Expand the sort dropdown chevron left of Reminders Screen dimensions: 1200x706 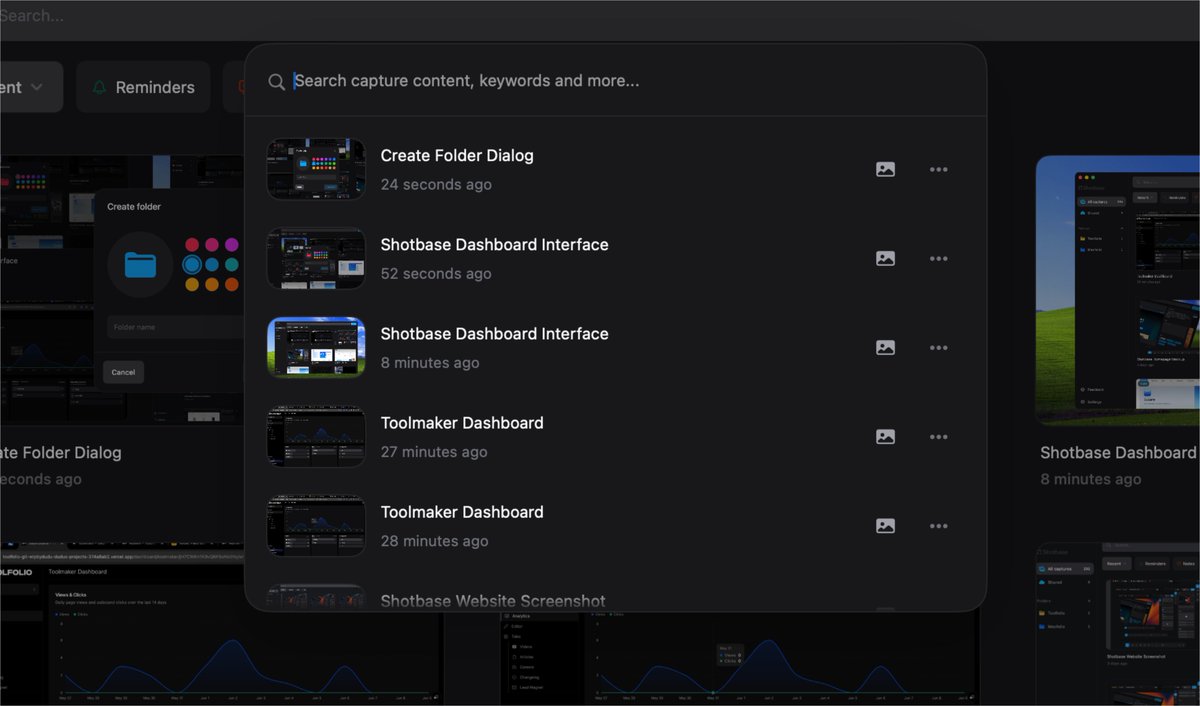click(x=37, y=87)
